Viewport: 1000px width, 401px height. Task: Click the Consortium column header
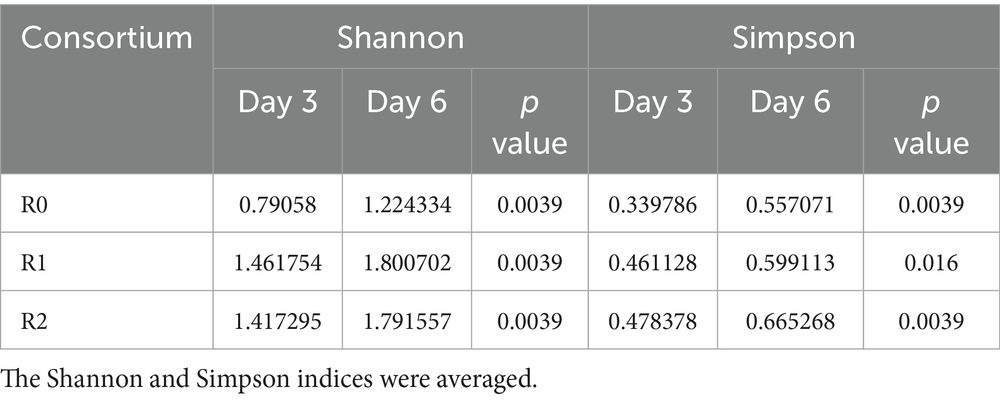pos(107,38)
